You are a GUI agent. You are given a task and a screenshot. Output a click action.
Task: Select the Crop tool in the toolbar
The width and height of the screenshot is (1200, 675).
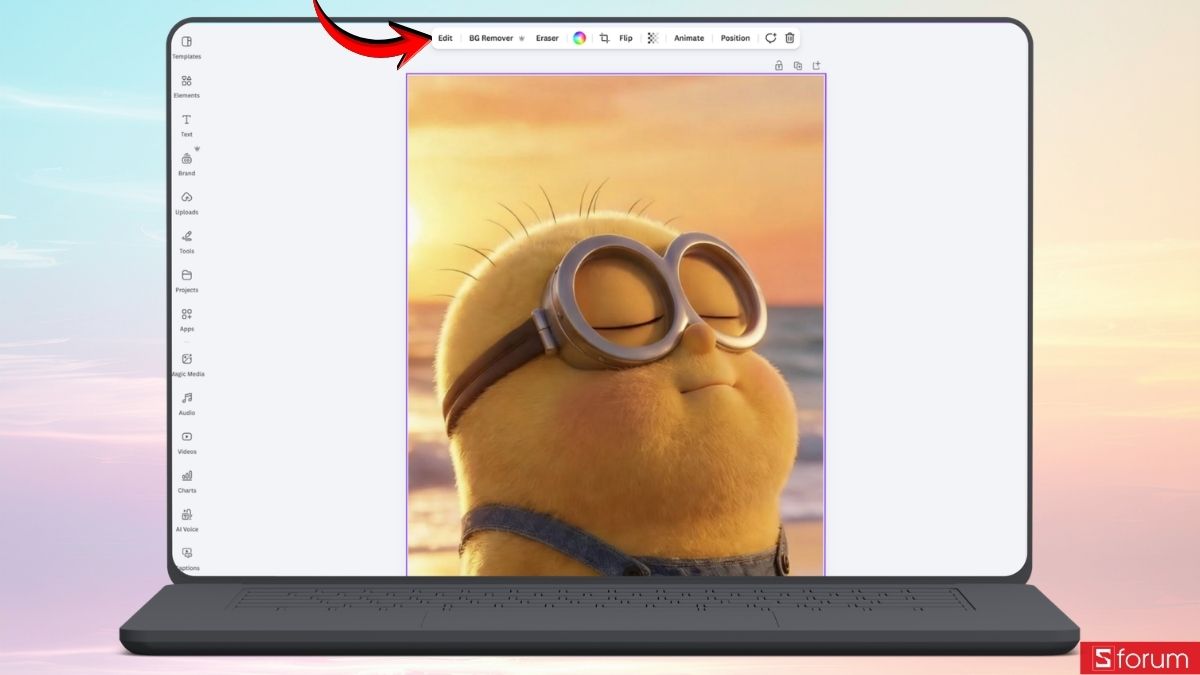[x=605, y=38]
